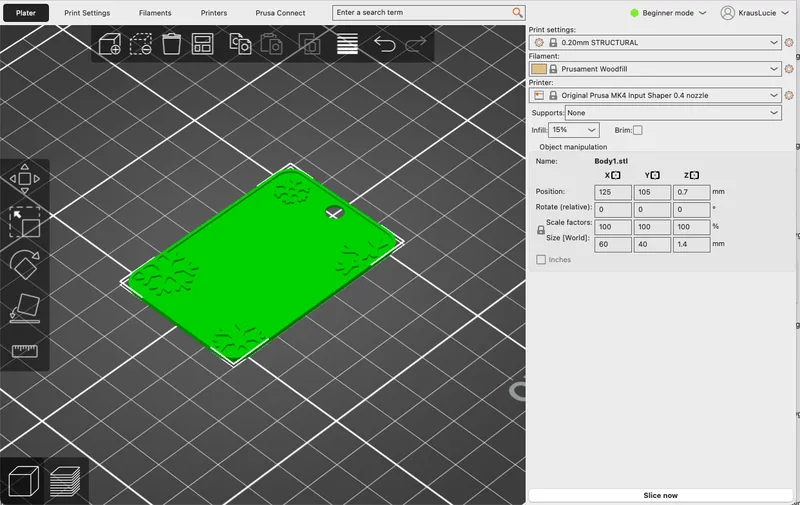This screenshot has height=505, width=800.
Task: Select the Rotate tool
Action: pyautogui.click(x=24, y=264)
